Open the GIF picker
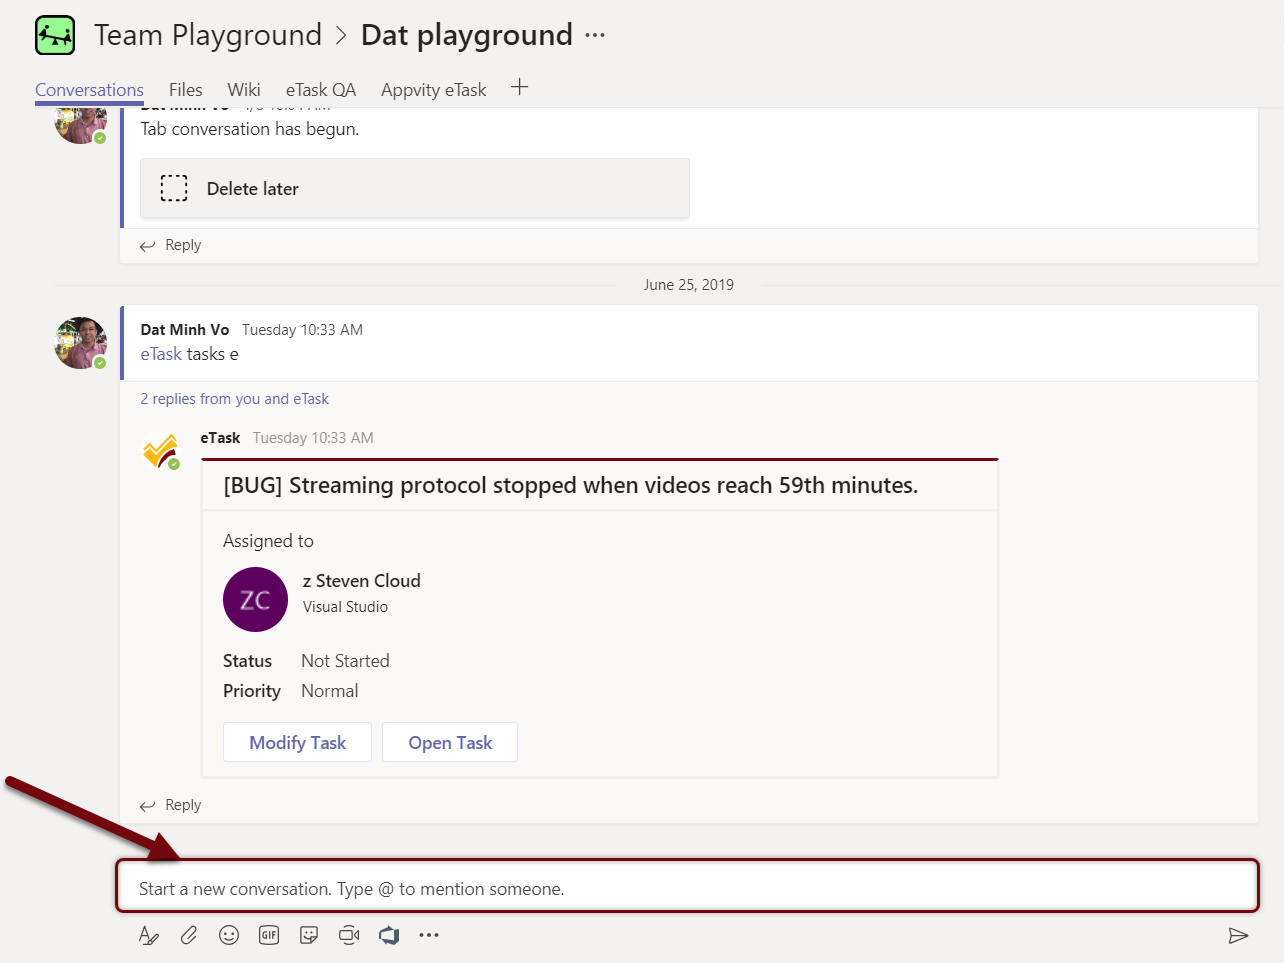Viewport: 1284px width, 963px height. [269, 935]
